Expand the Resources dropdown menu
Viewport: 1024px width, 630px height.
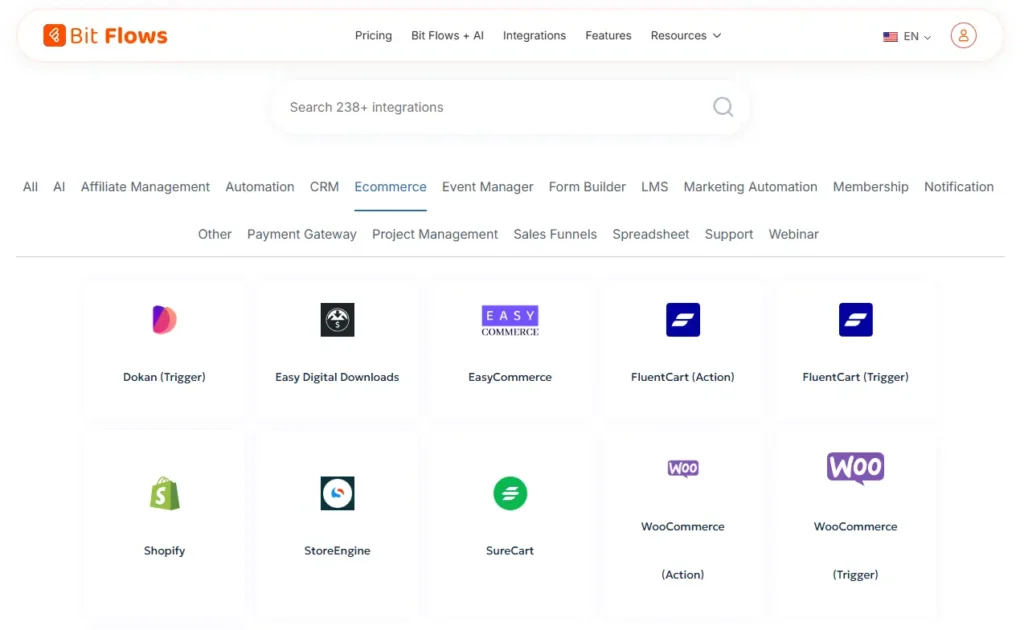(x=686, y=35)
